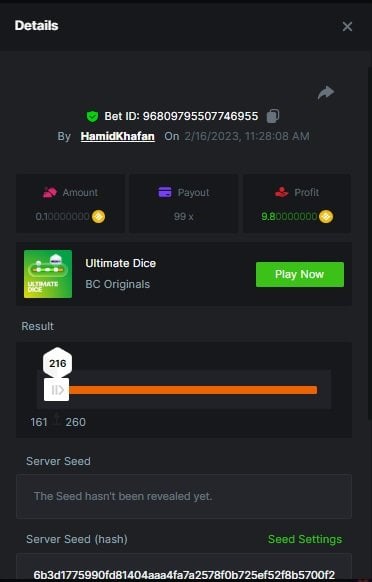Click the Server Seed field
This screenshot has height=582, width=372.
(x=184, y=496)
